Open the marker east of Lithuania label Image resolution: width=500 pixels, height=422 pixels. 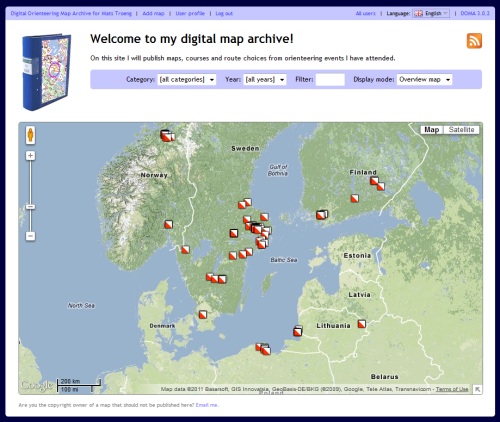coord(362,324)
